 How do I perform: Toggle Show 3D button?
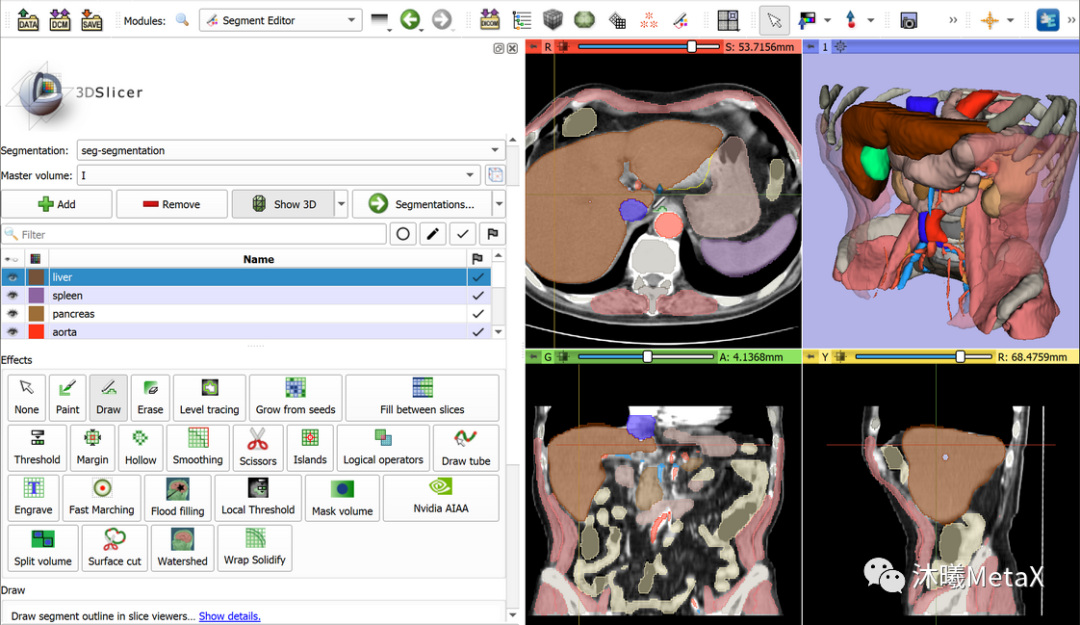click(x=283, y=204)
